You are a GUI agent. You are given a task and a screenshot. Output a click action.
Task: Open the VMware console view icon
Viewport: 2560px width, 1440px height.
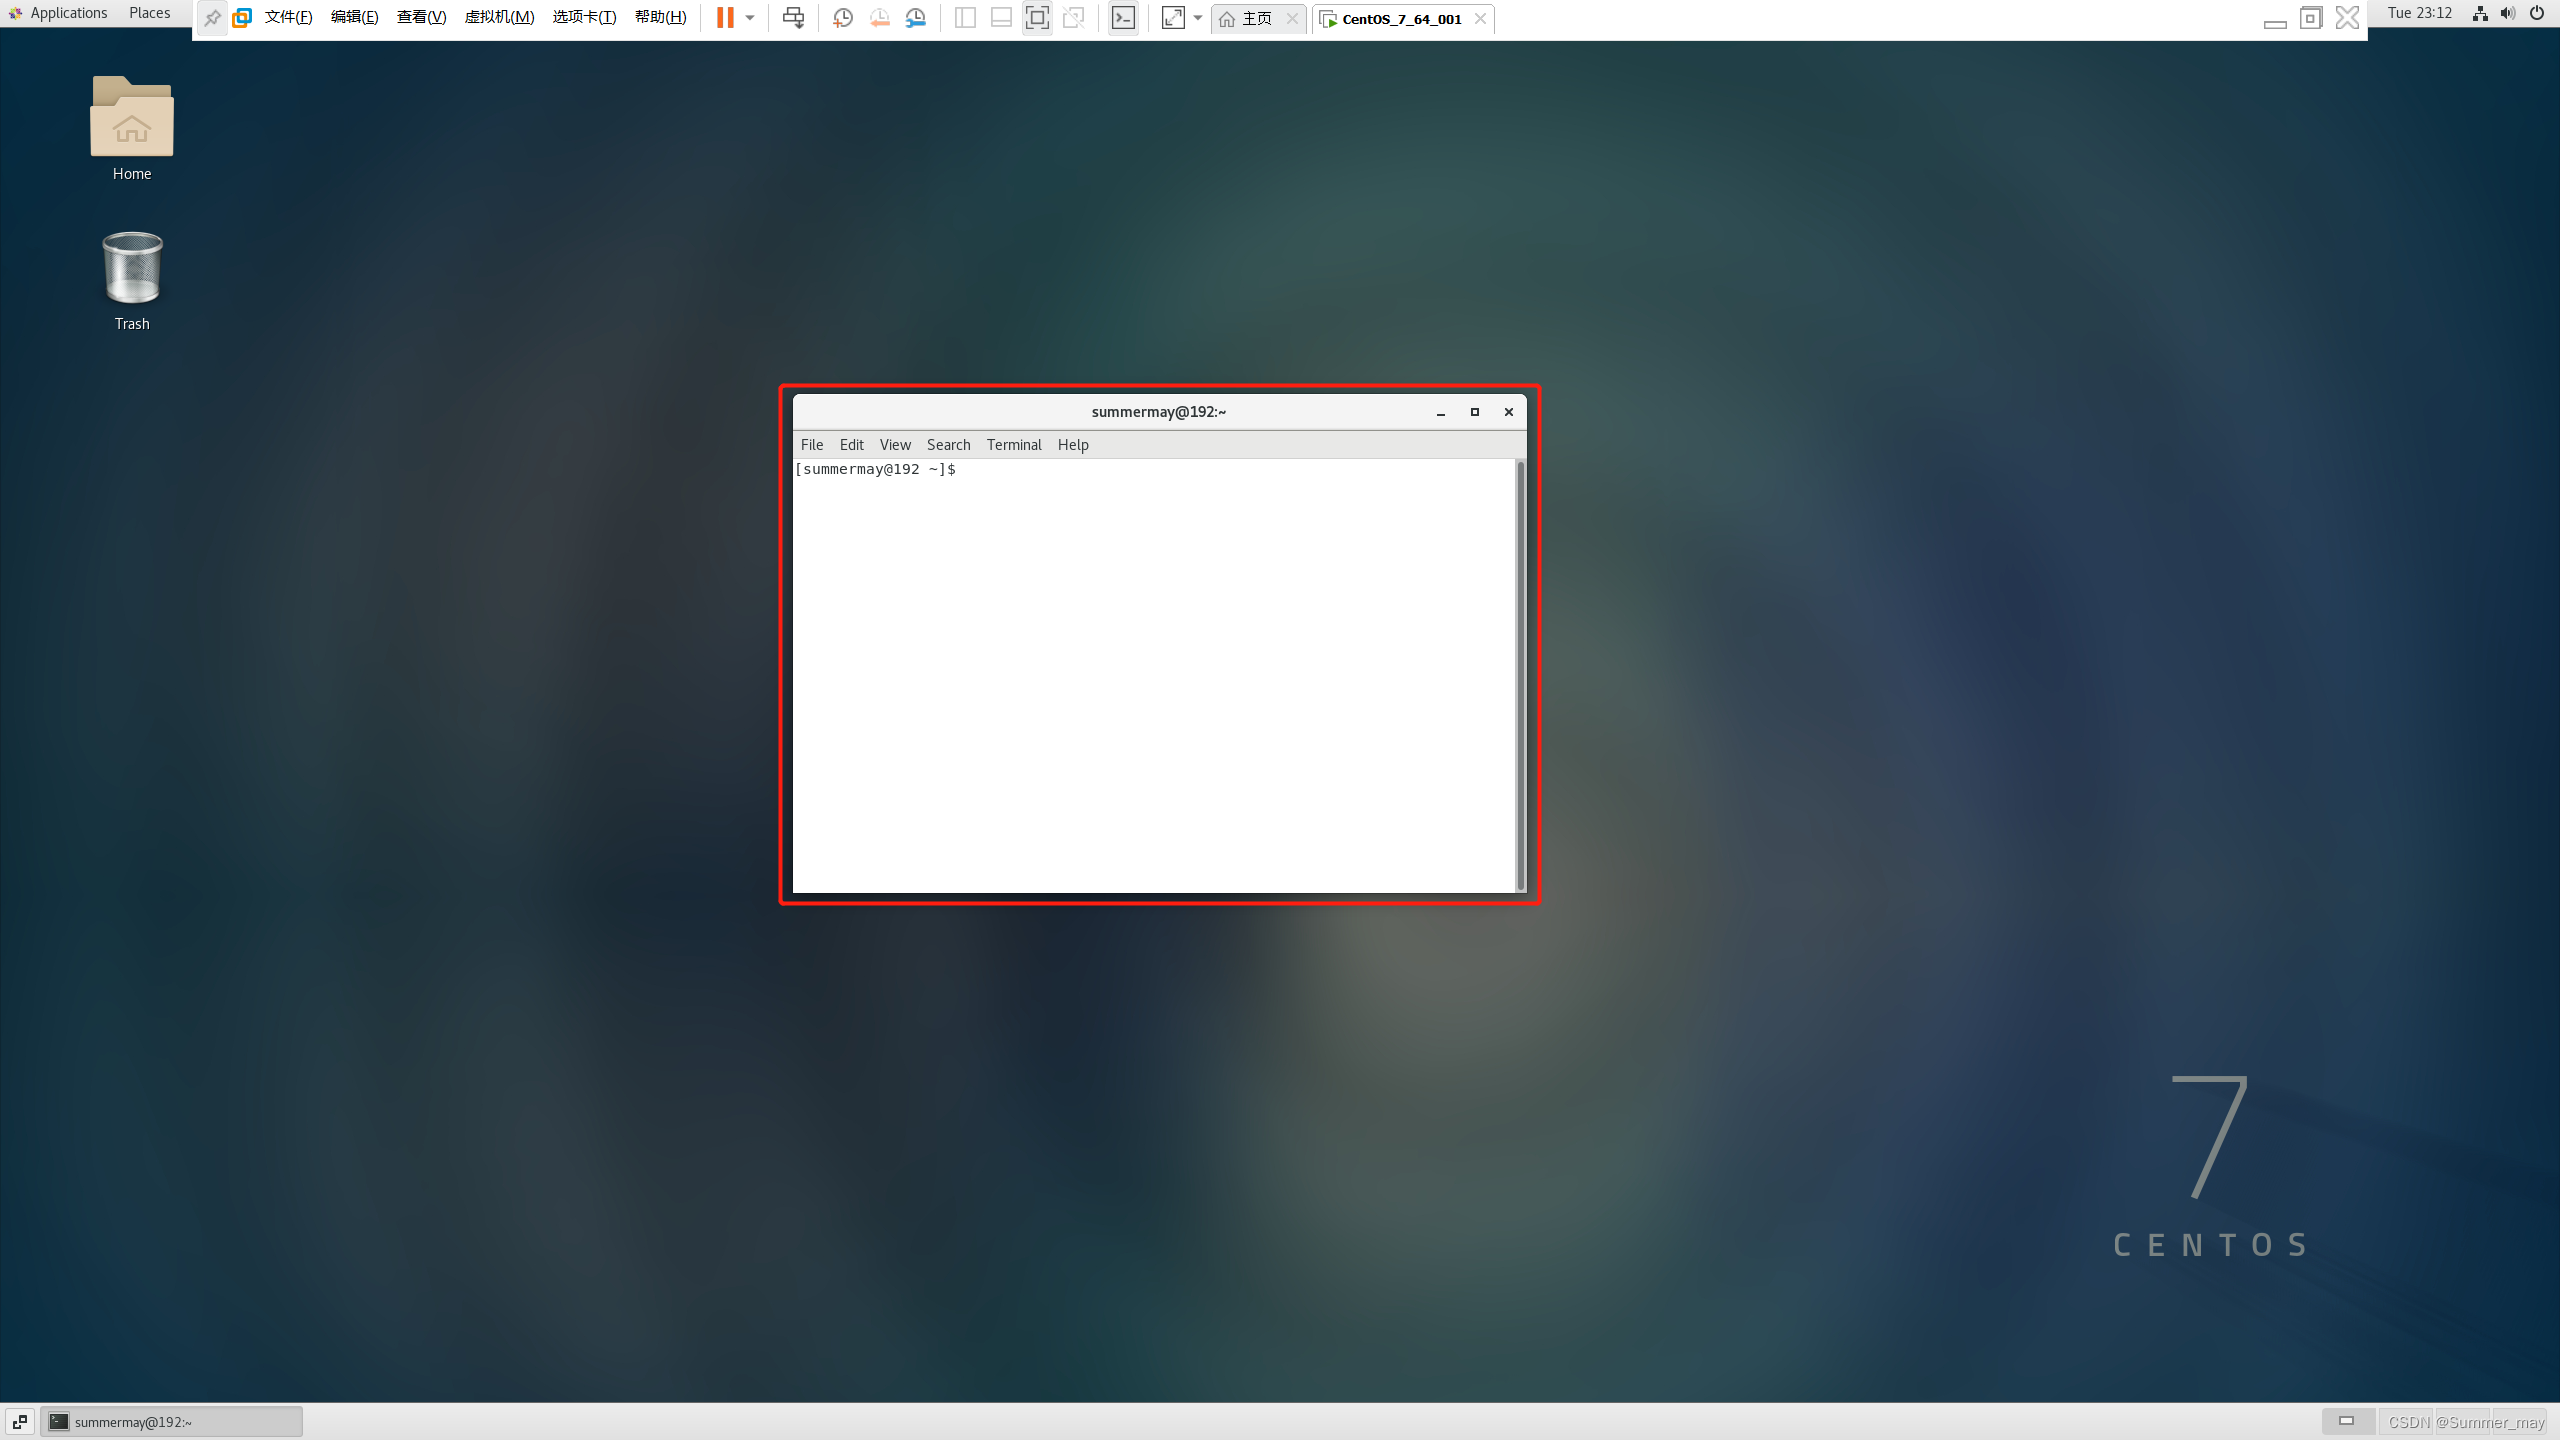point(1123,18)
